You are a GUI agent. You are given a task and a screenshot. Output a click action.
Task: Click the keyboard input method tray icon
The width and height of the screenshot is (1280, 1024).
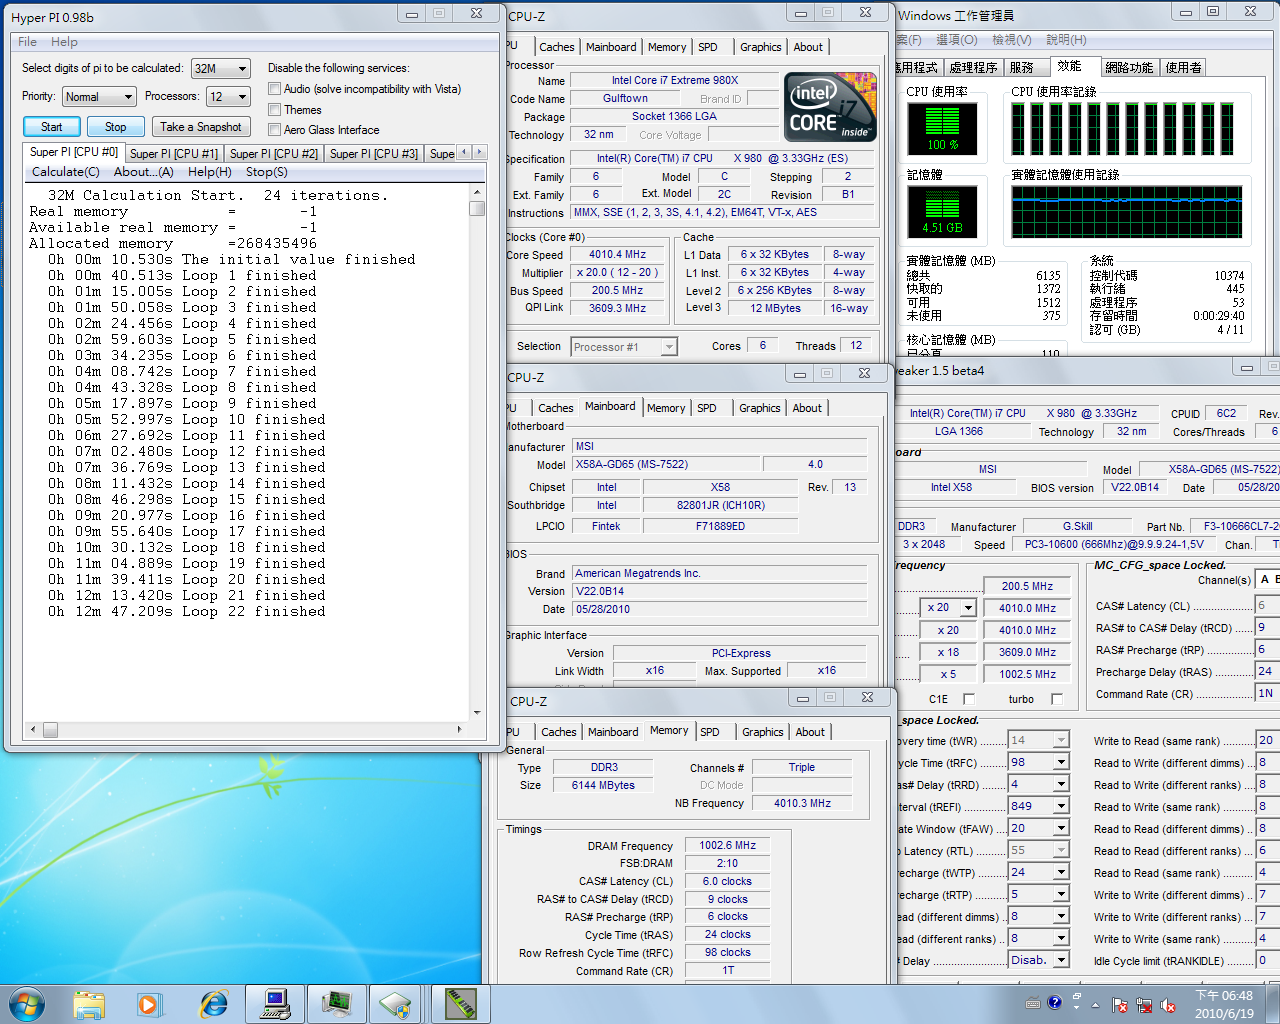tap(1033, 1003)
